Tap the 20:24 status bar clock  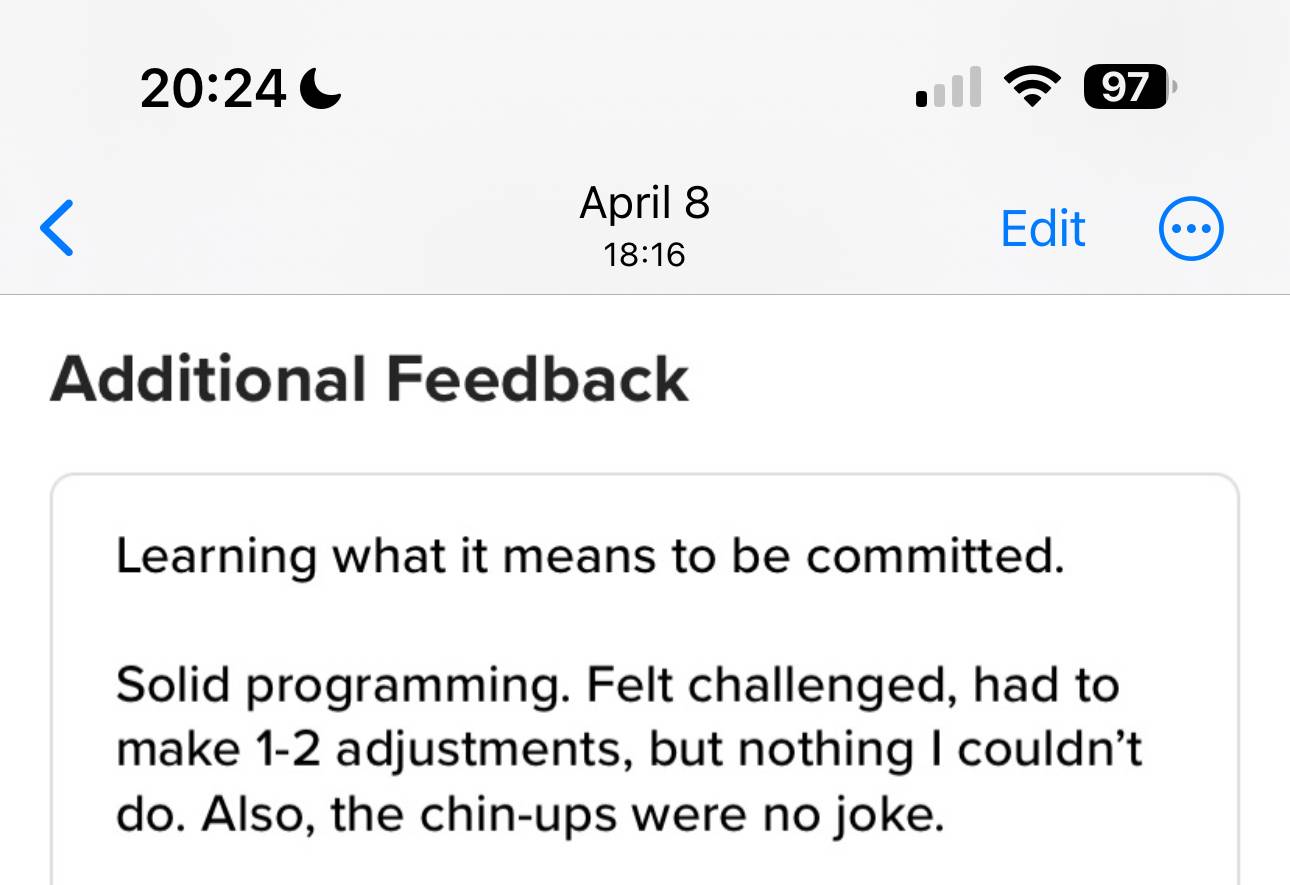[x=214, y=90]
